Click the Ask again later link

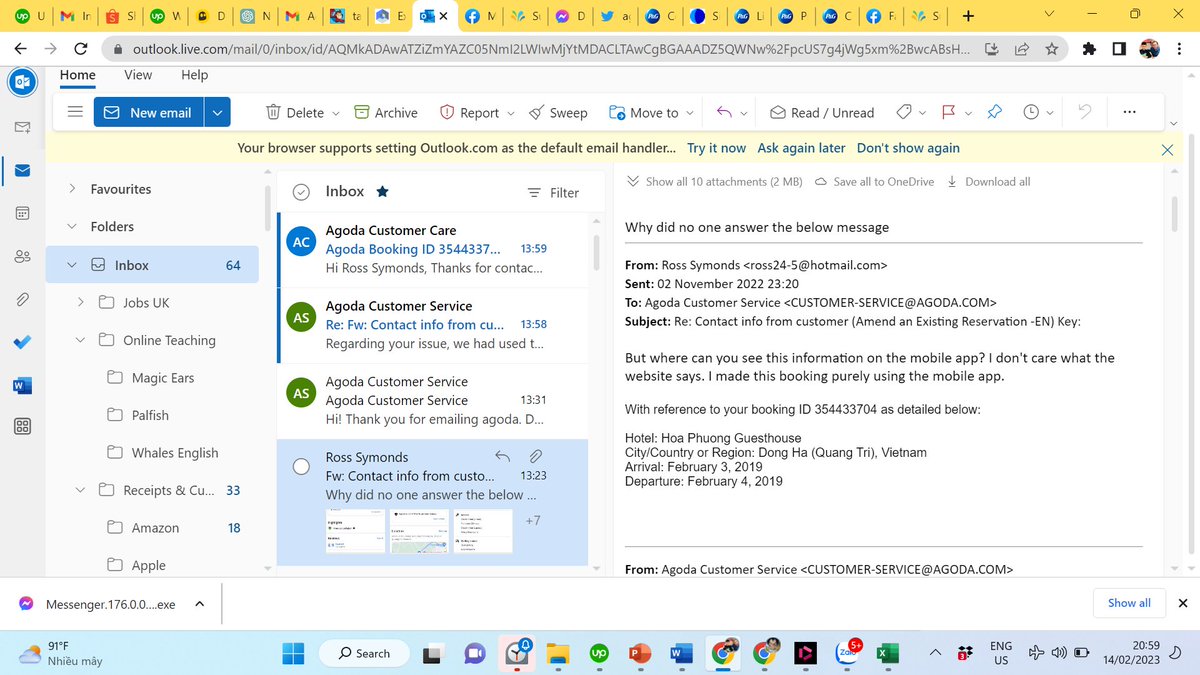(x=801, y=148)
